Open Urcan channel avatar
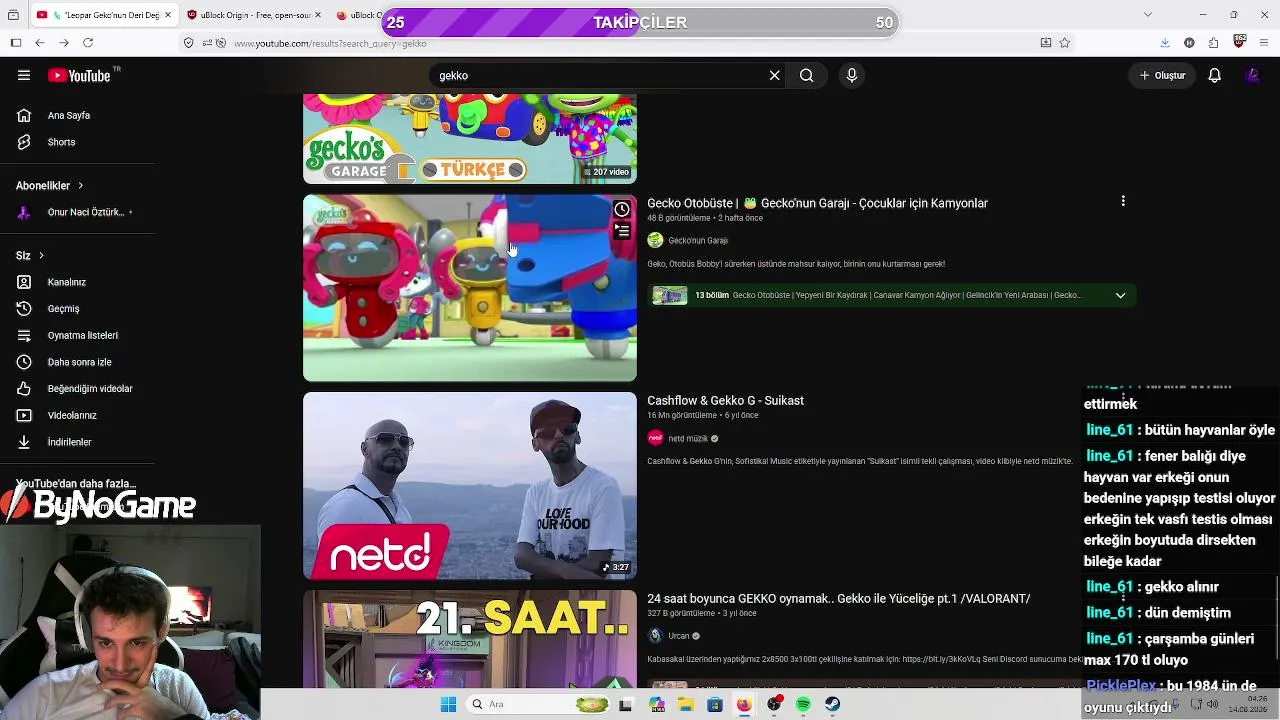This screenshot has width=1280, height=720. point(656,636)
